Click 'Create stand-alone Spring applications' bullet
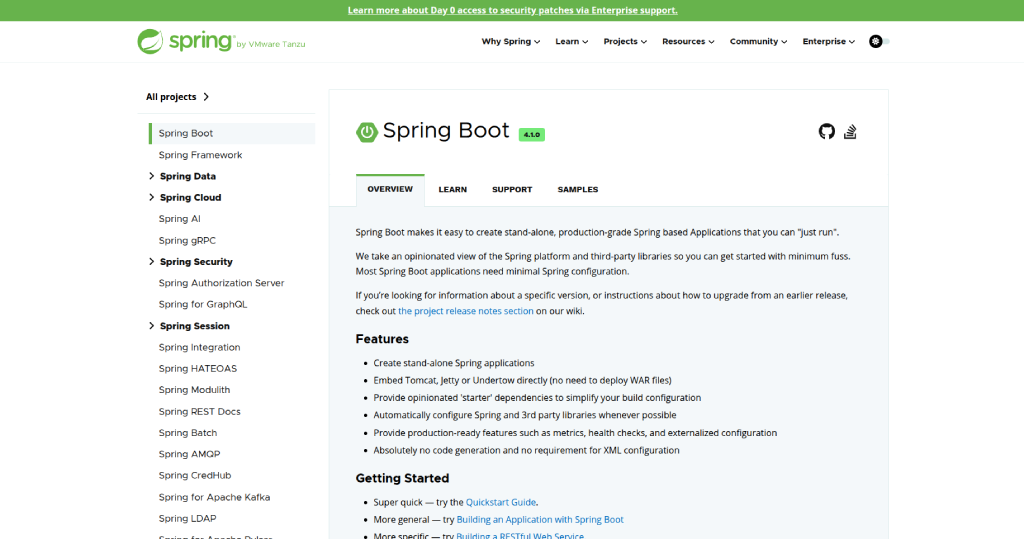Screen dimensions: 1024x539 pyautogui.click(x=454, y=363)
